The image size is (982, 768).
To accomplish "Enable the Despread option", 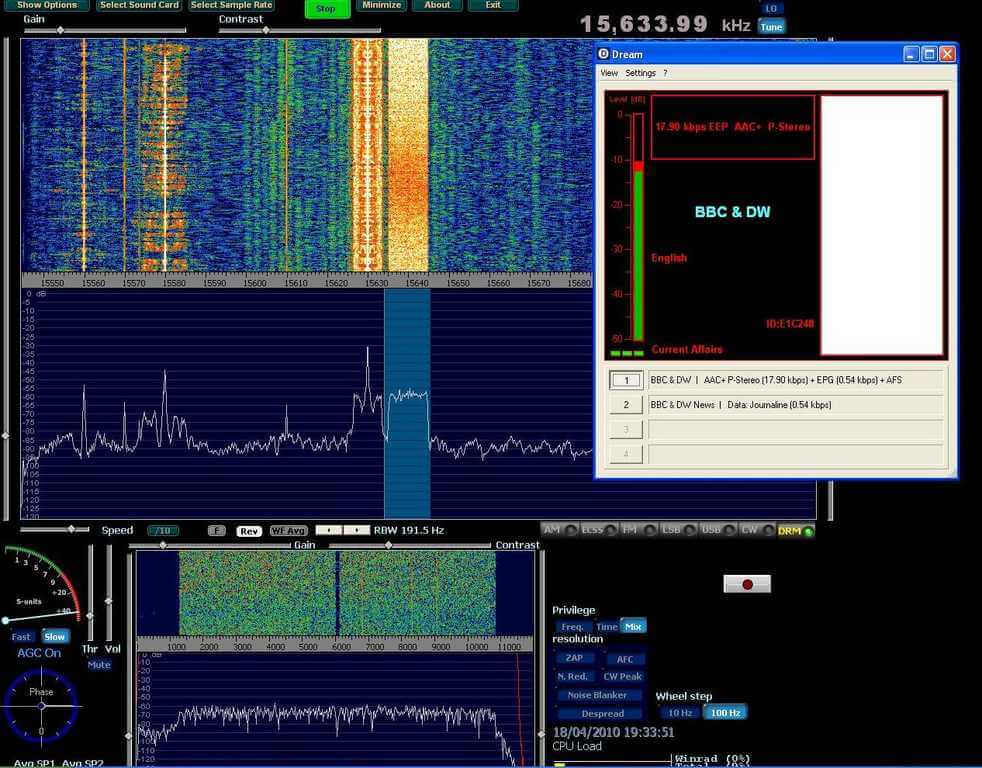I will [602, 714].
